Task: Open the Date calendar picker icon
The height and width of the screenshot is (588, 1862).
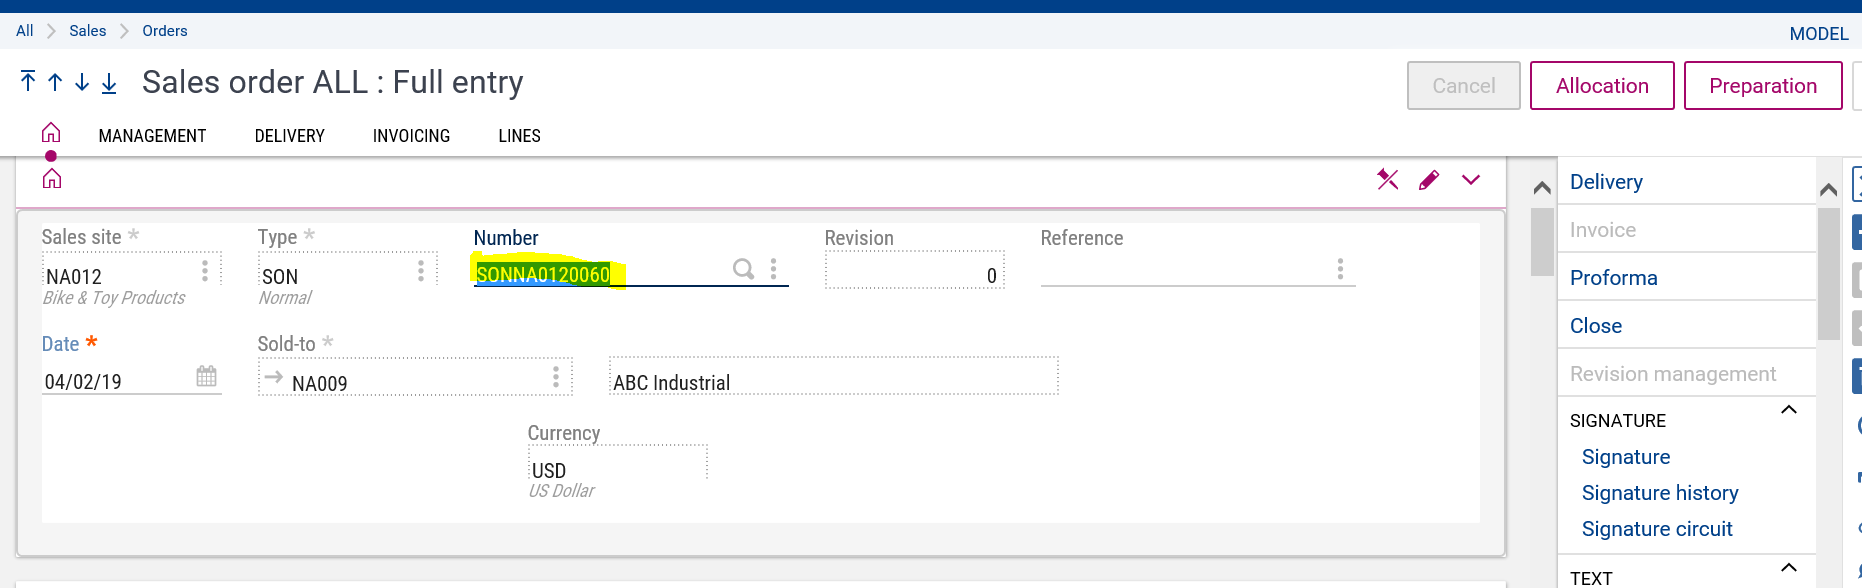Action: point(206,377)
